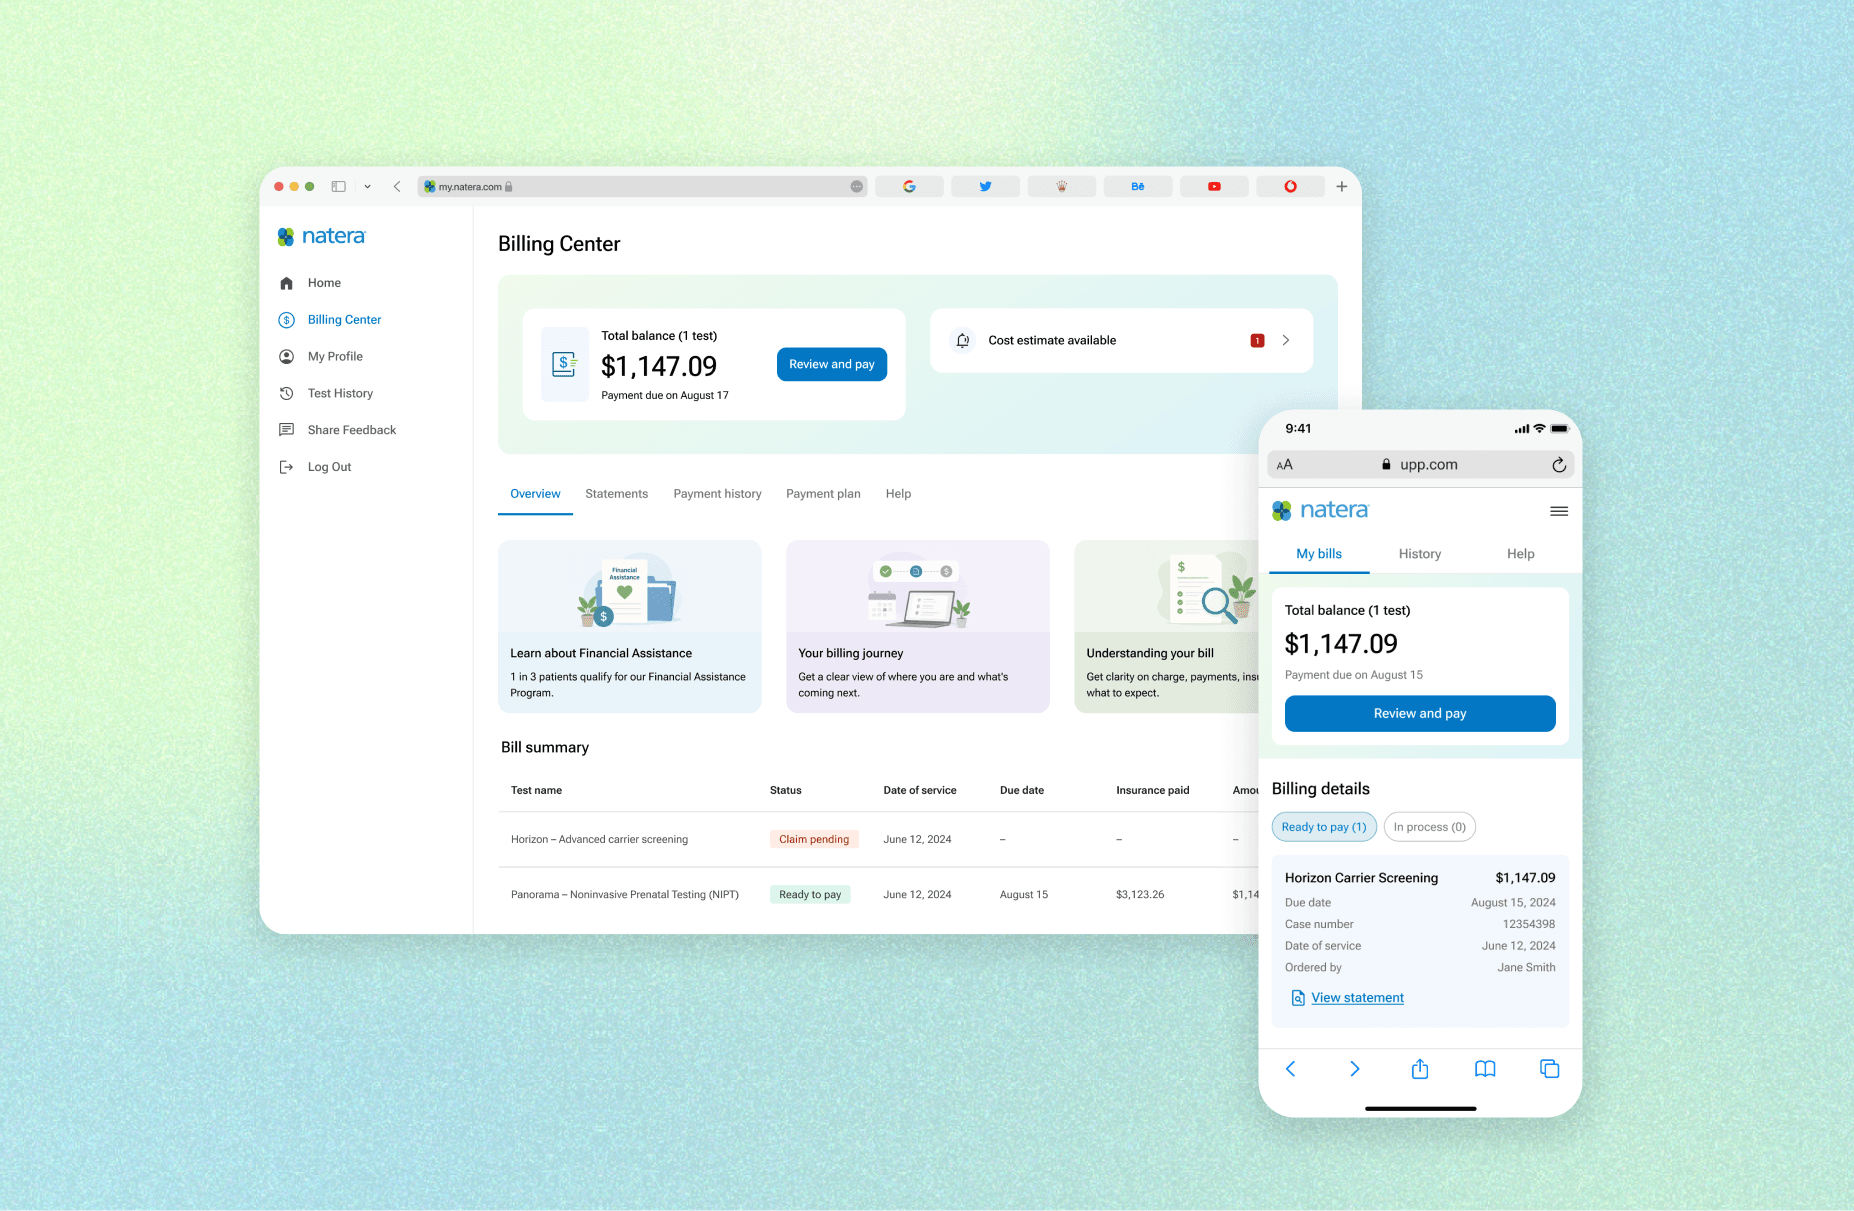Open the Payment plan tab
Viewport: 1854px width, 1211px height.
tap(823, 494)
